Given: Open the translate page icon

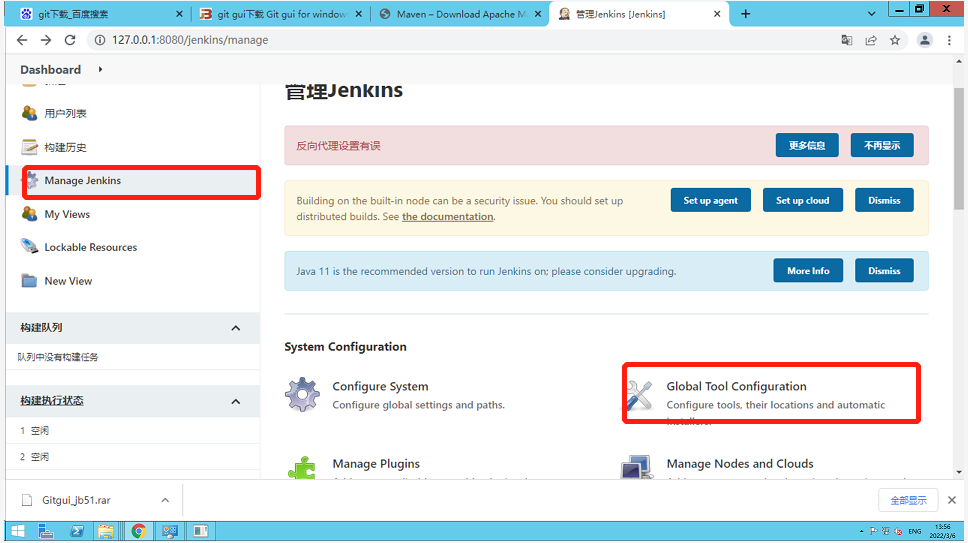Looking at the screenshot, I should click(x=846, y=40).
